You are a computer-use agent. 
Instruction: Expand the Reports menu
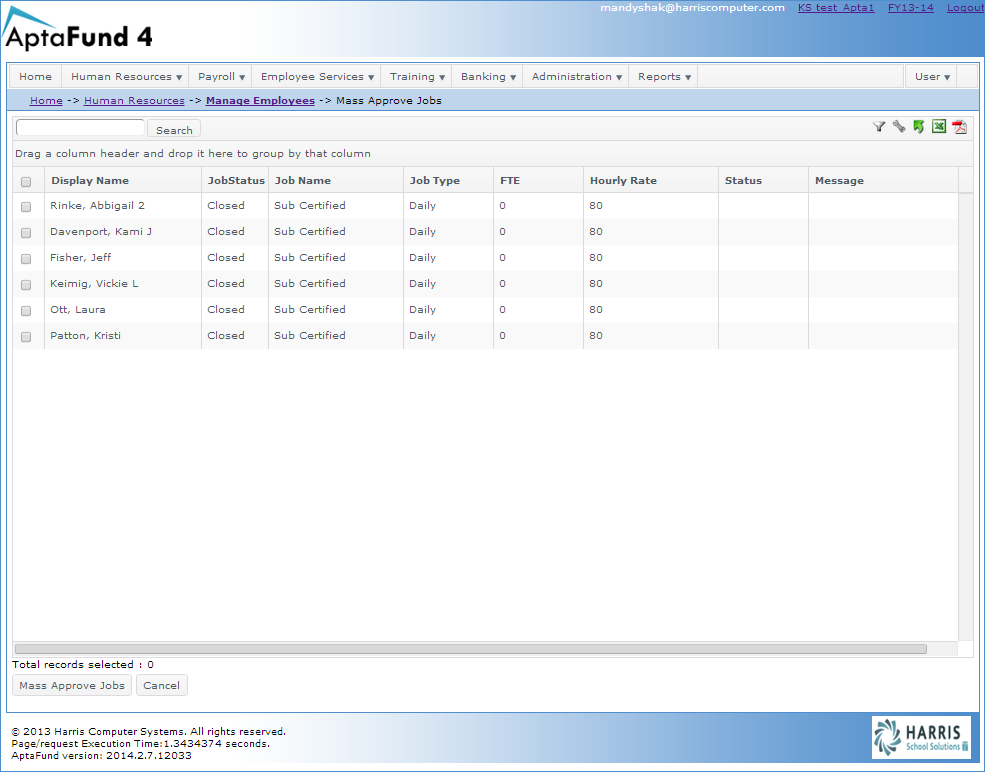(x=664, y=77)
